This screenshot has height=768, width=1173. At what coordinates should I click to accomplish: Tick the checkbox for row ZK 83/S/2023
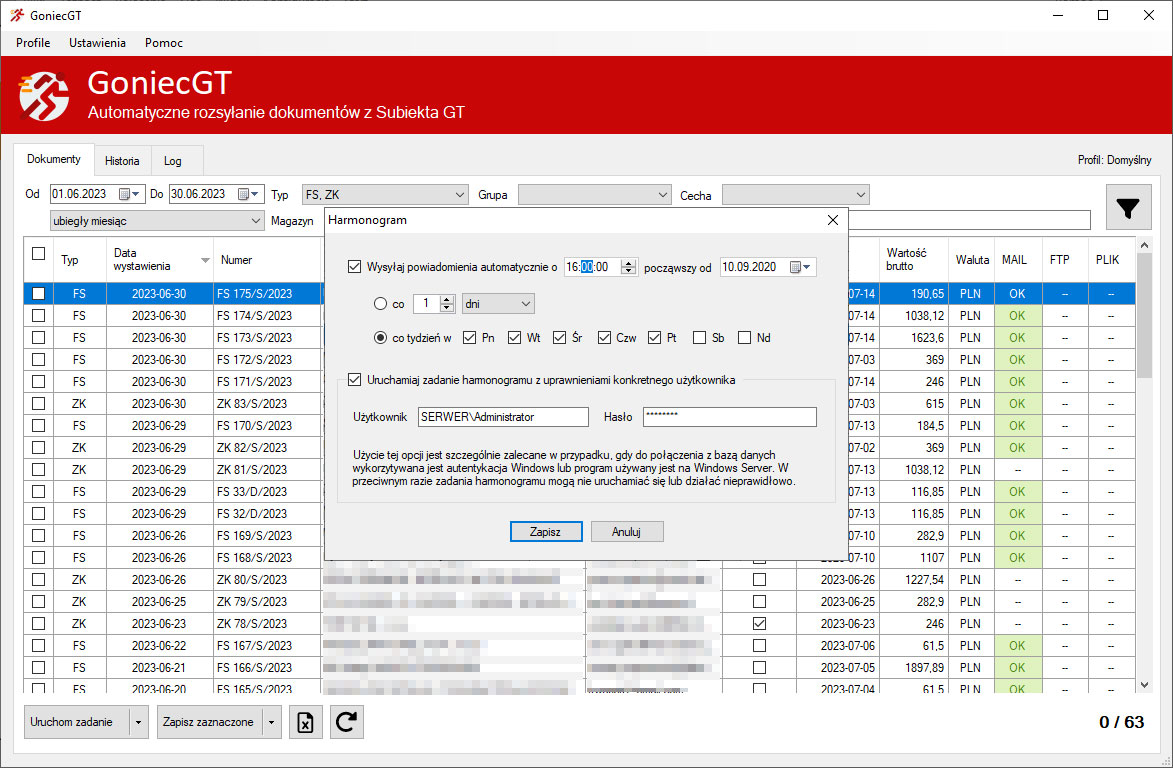39,404
